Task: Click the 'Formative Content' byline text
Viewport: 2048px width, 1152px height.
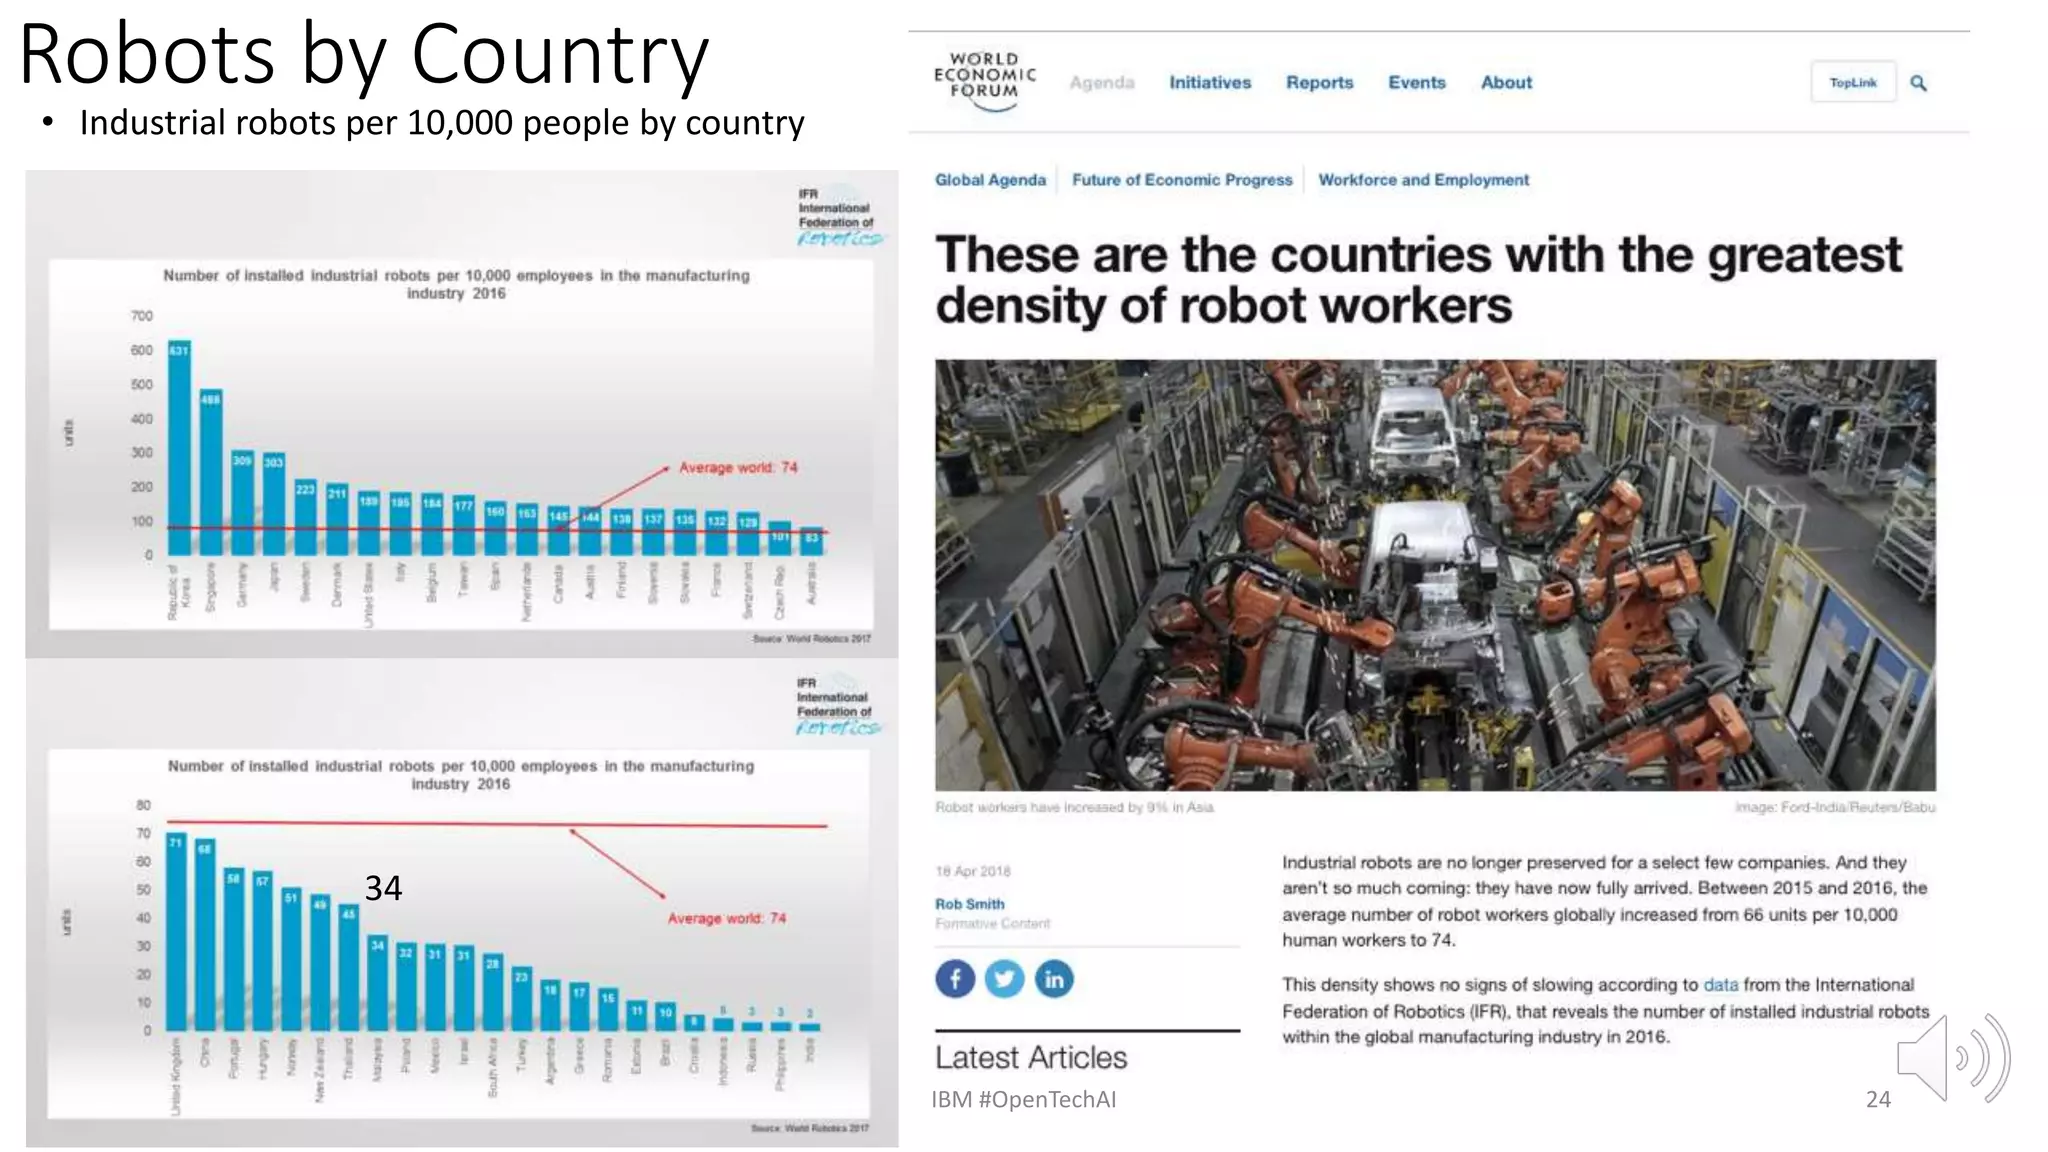Action: (992, 923)
